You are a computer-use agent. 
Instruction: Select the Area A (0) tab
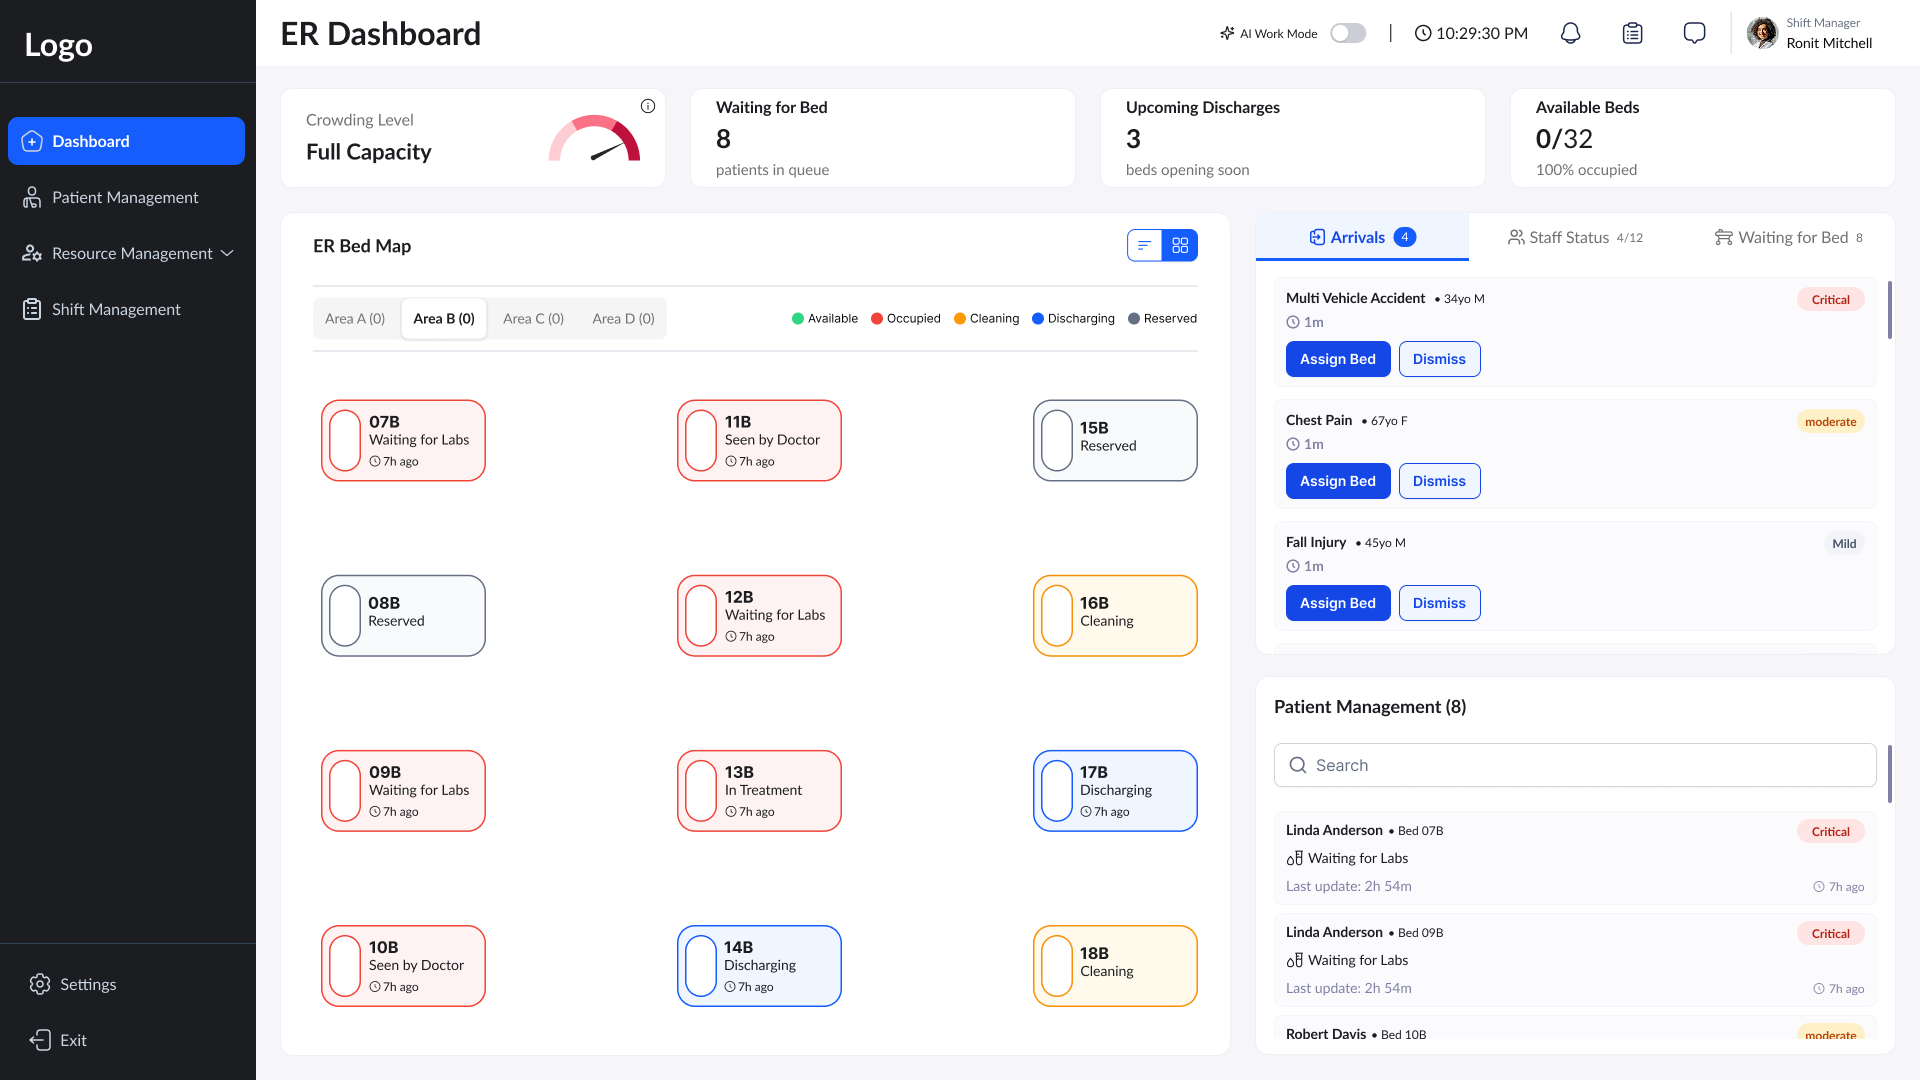tap(355, 319)
